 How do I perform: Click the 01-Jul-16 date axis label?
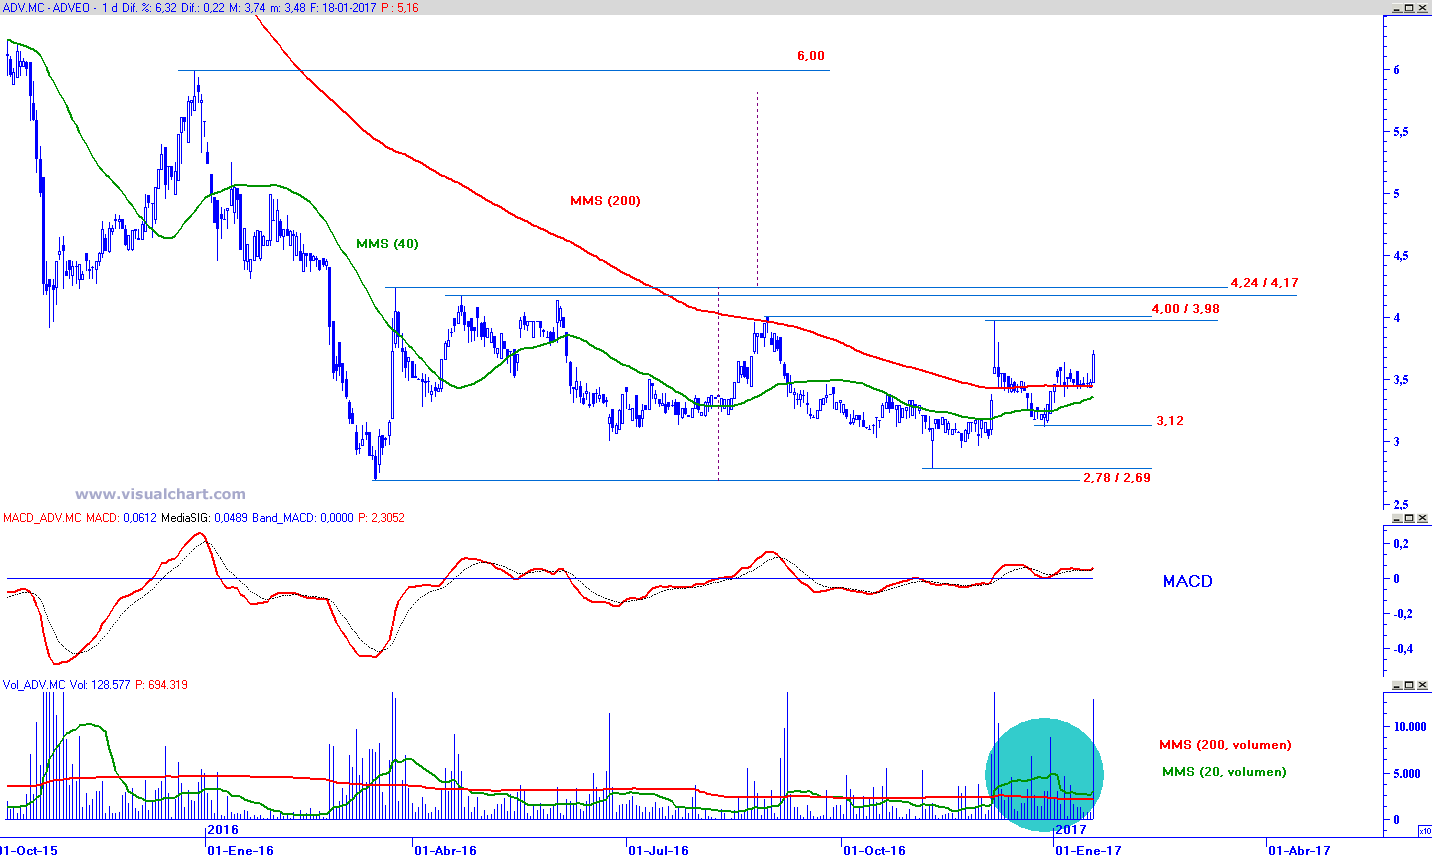(658, 851)
